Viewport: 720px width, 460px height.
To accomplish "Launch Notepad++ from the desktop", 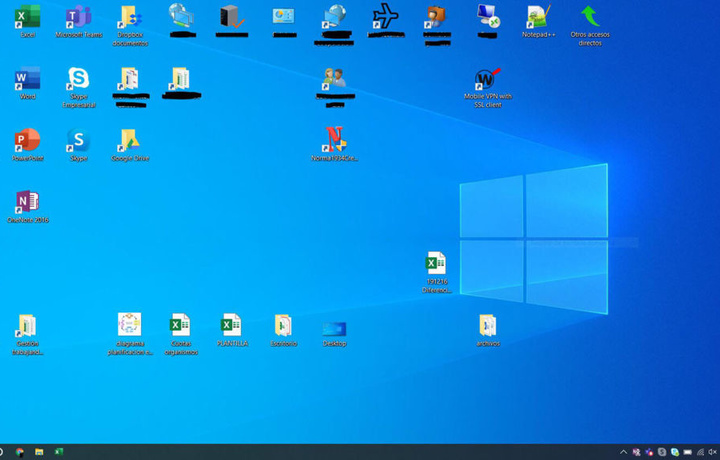I will tap(539, 21).
